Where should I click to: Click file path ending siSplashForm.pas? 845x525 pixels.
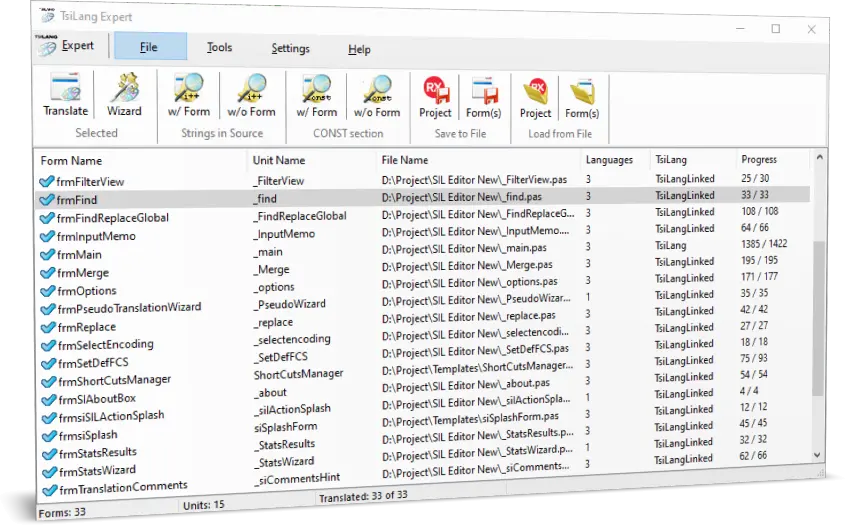tap(470, 418)
